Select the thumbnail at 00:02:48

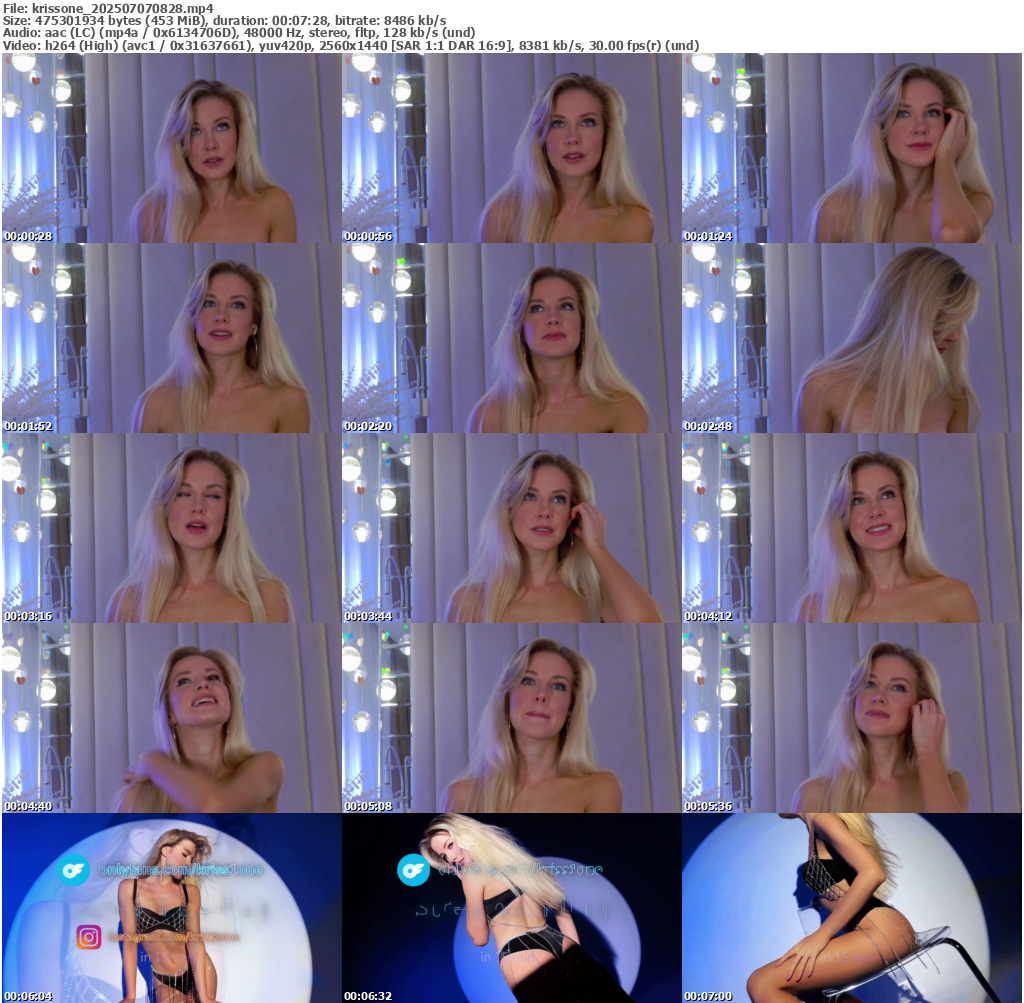[x=852, y=338]
